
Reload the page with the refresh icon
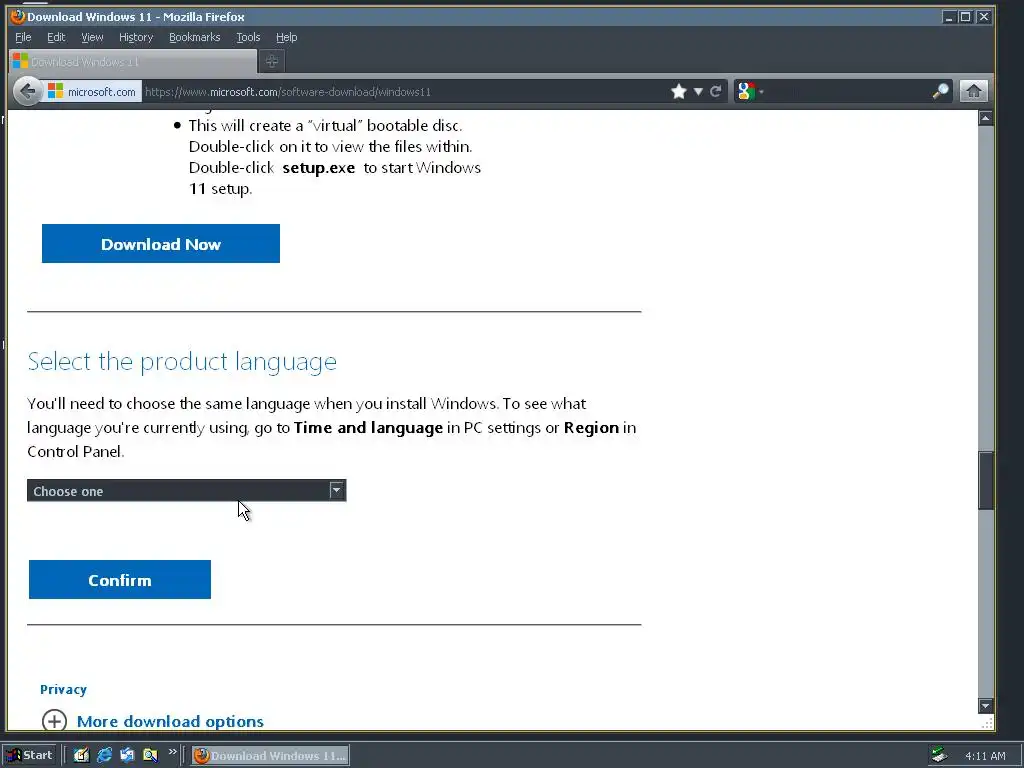[716, 91]
